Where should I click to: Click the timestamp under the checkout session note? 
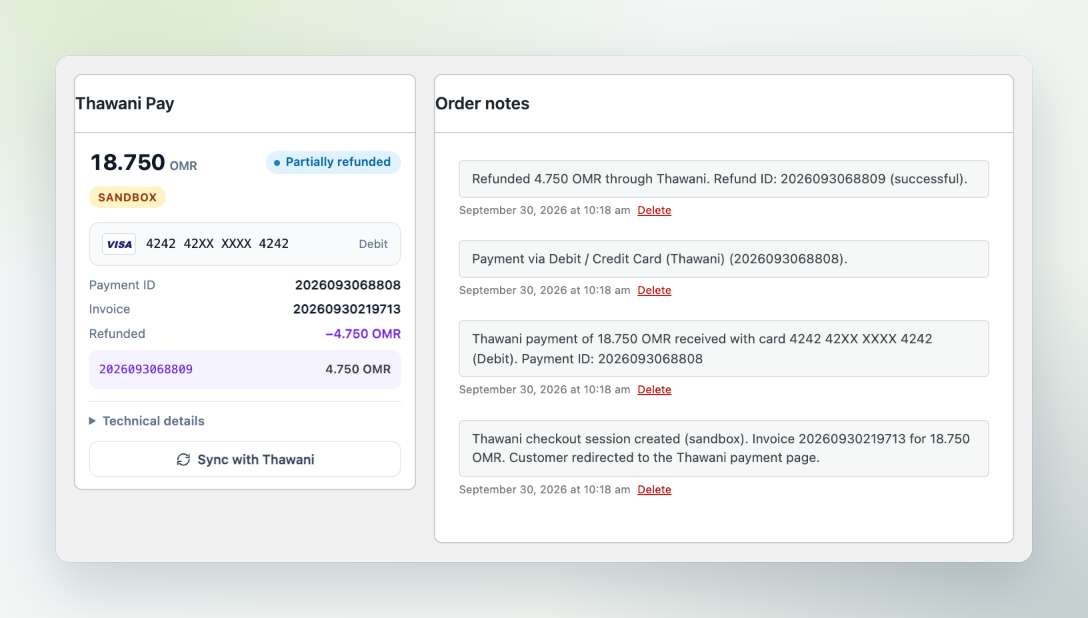coord(545,489)
